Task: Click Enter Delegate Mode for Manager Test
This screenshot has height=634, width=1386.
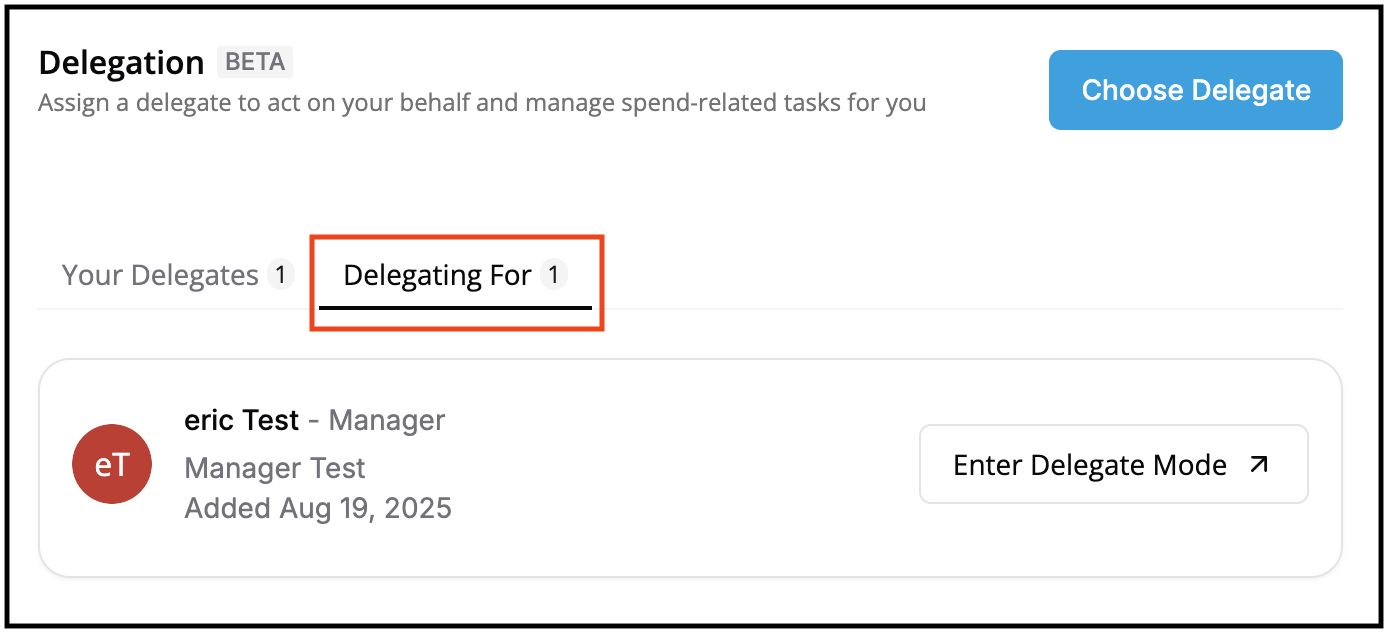Action: (1113, 464)
